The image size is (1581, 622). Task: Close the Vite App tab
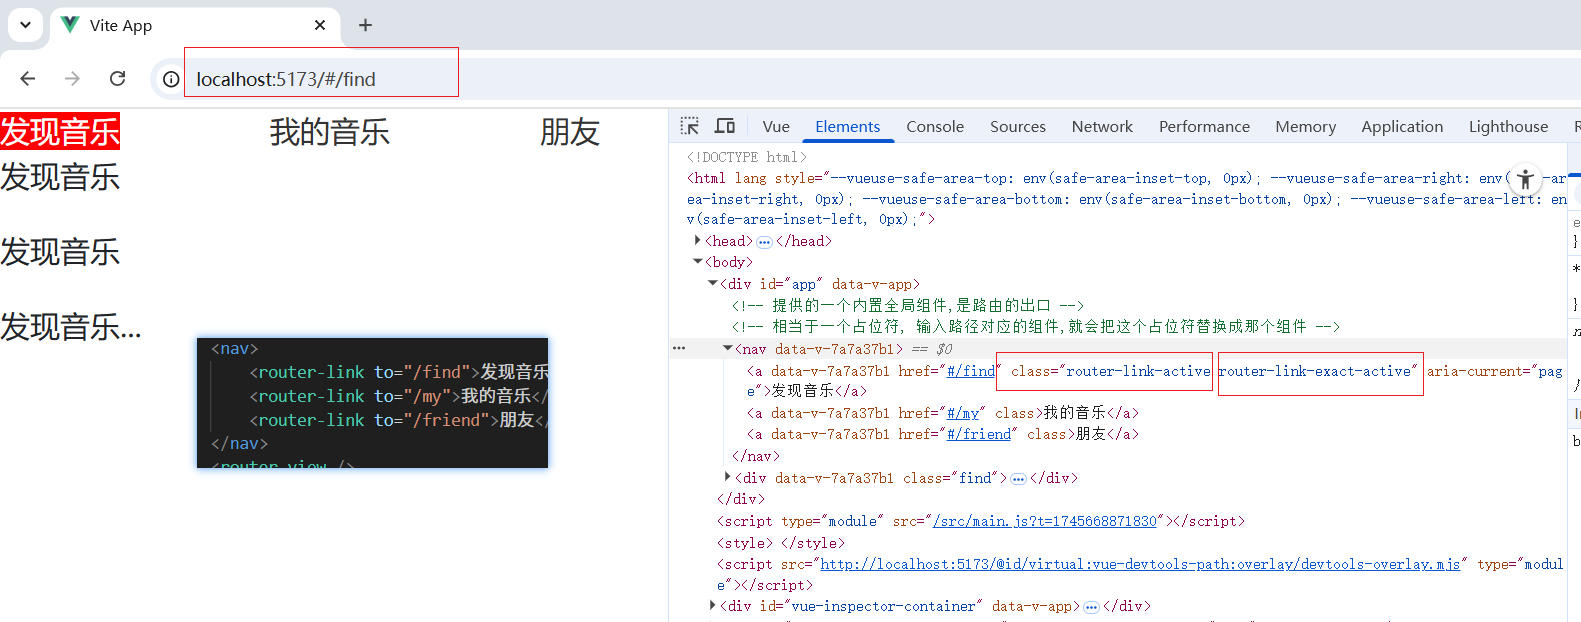pos(320,25)
